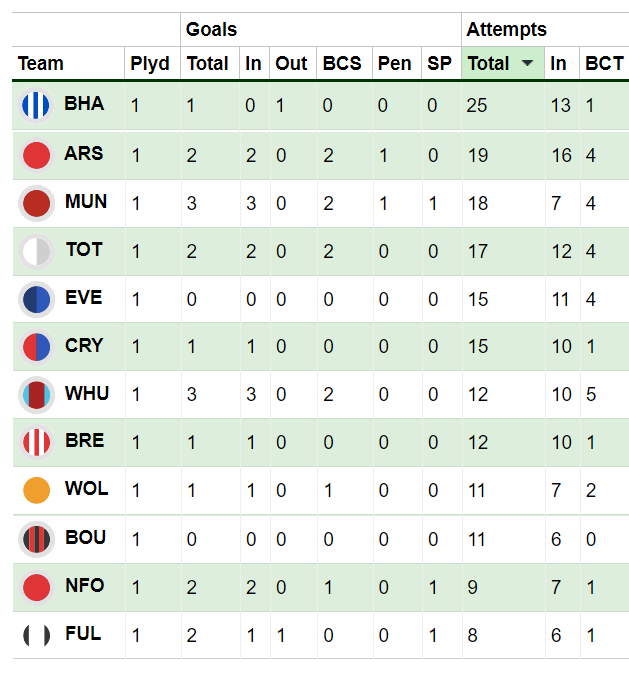Sort by the Pen column header

[x=394, y=64]
